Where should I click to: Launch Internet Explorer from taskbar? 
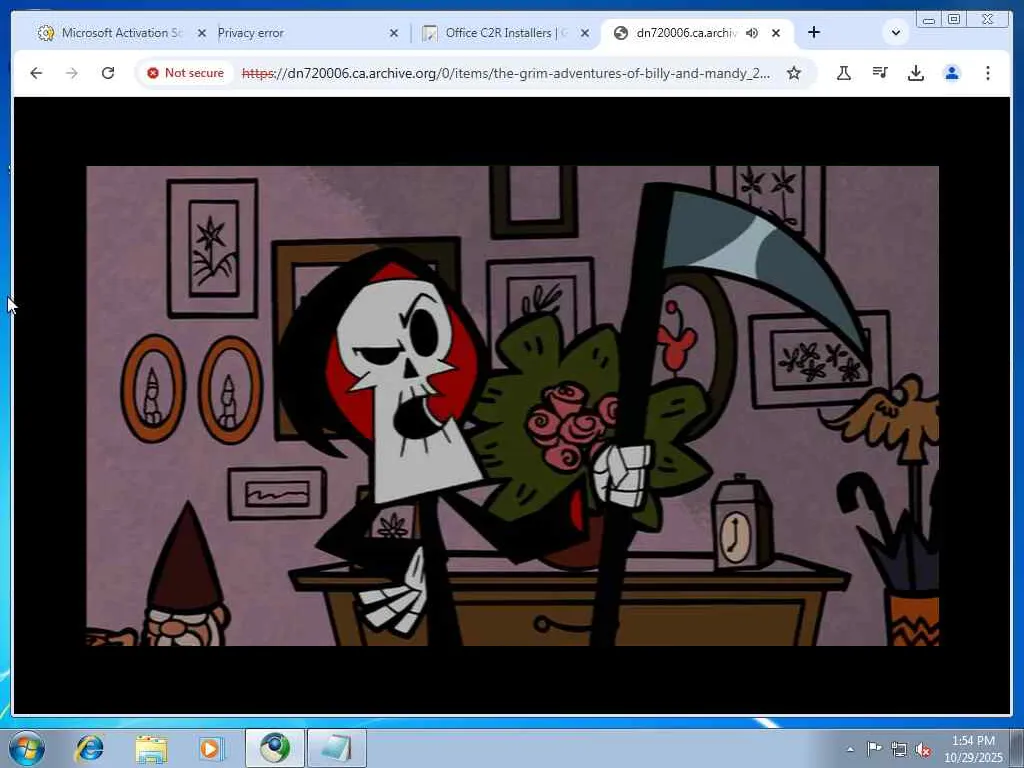coord(89,748)
